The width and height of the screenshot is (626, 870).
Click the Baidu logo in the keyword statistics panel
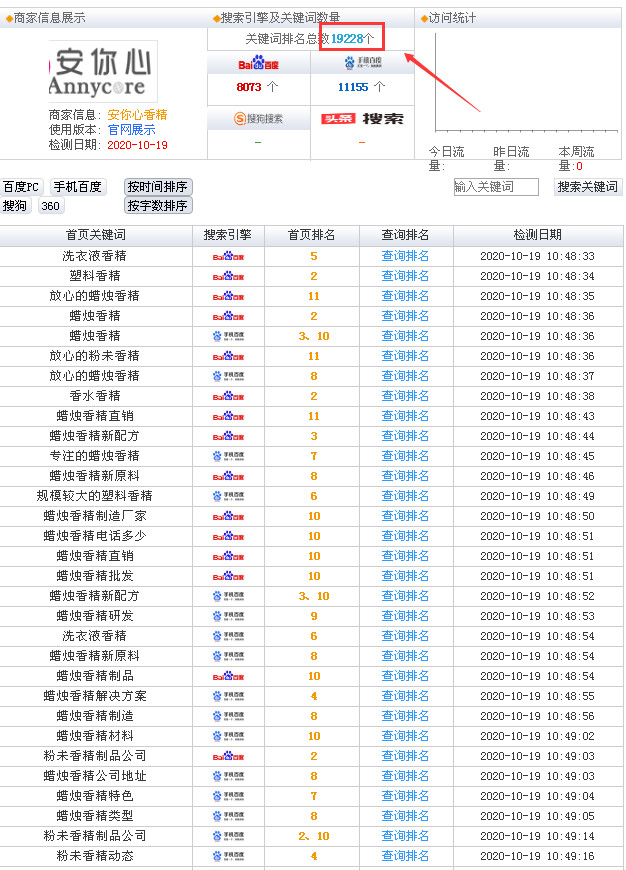point(258,63)
